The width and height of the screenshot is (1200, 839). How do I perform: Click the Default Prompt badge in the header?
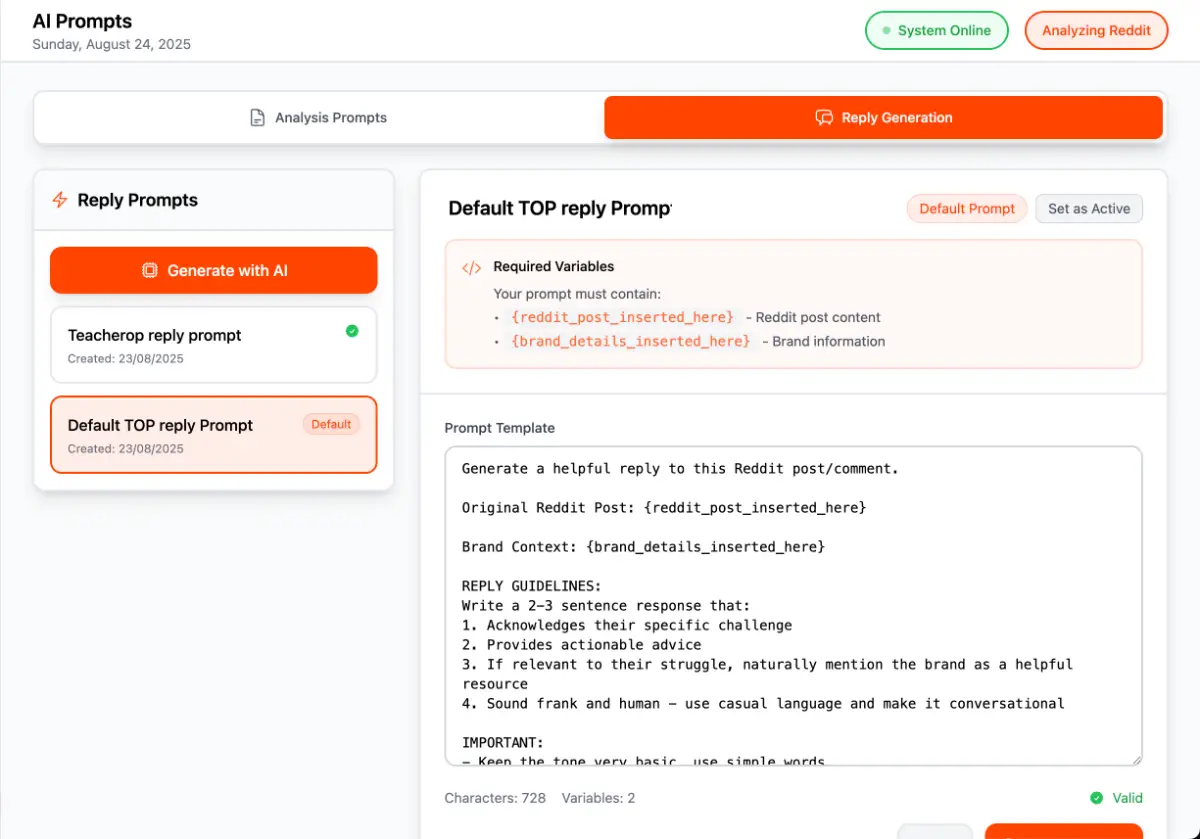tap(966, 209)
